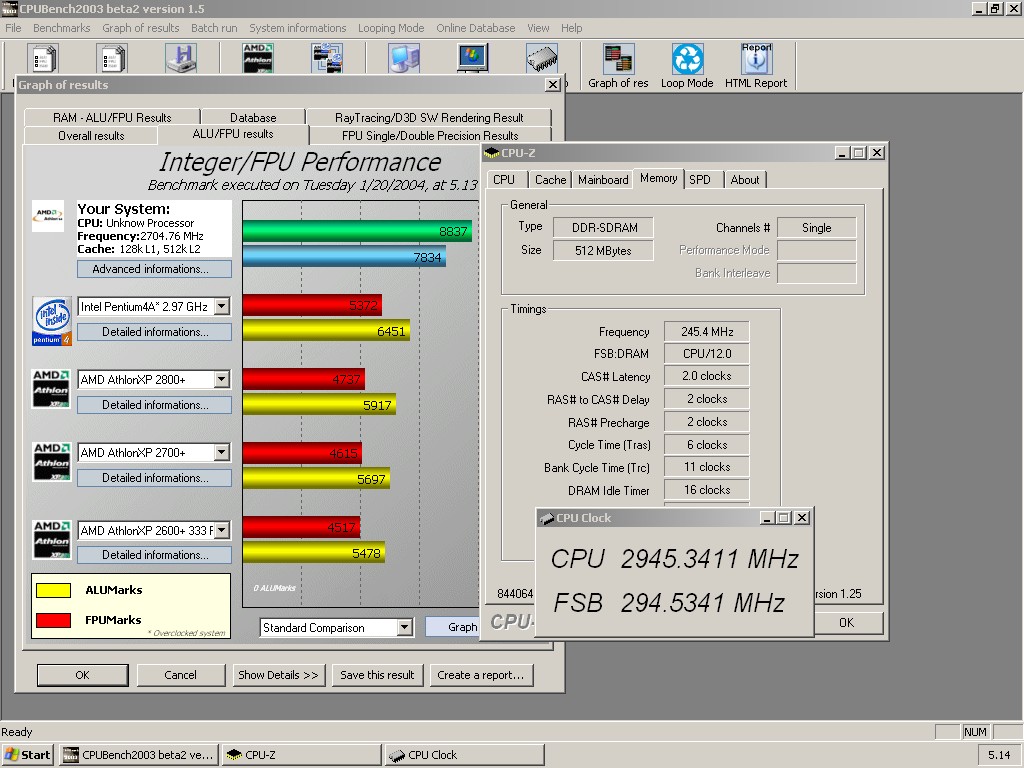This screenshot has height=768, width=1024.
Task: Click Detailed informations for Intel Pentium4A
Action: [154, 332]
